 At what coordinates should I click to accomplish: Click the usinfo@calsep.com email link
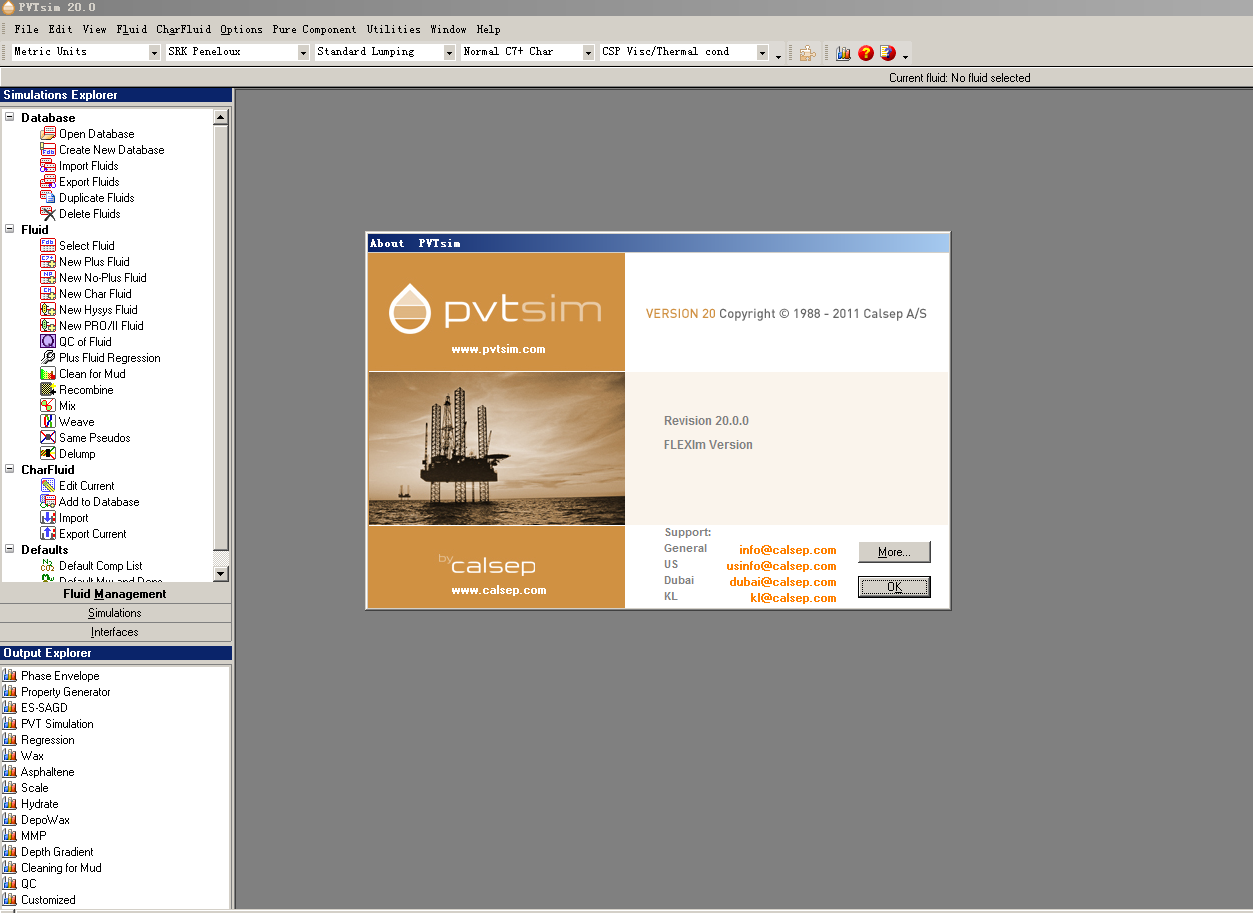pyautogui.click(x=781, y=566)
